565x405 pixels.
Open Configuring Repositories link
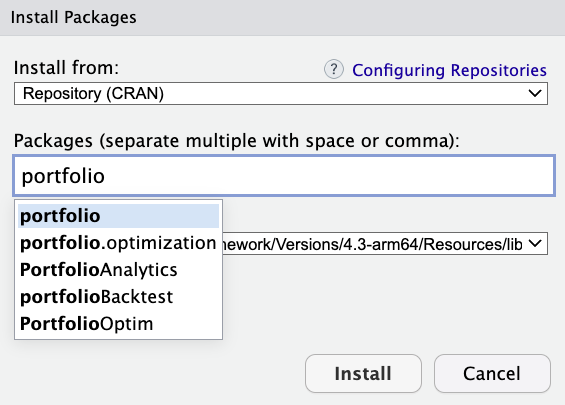449,70
